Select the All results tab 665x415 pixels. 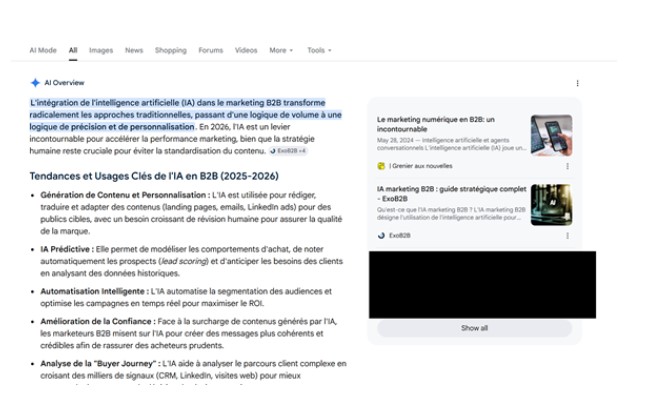(x=73, y=50)
